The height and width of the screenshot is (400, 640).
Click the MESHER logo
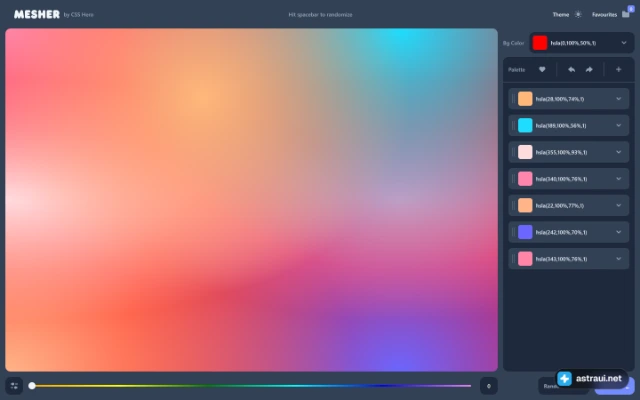[x=37, y=14]
